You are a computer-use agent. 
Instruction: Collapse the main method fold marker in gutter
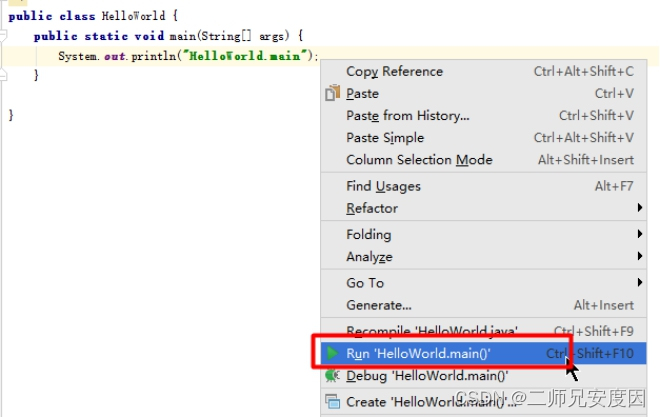click(x=3, y=35)
